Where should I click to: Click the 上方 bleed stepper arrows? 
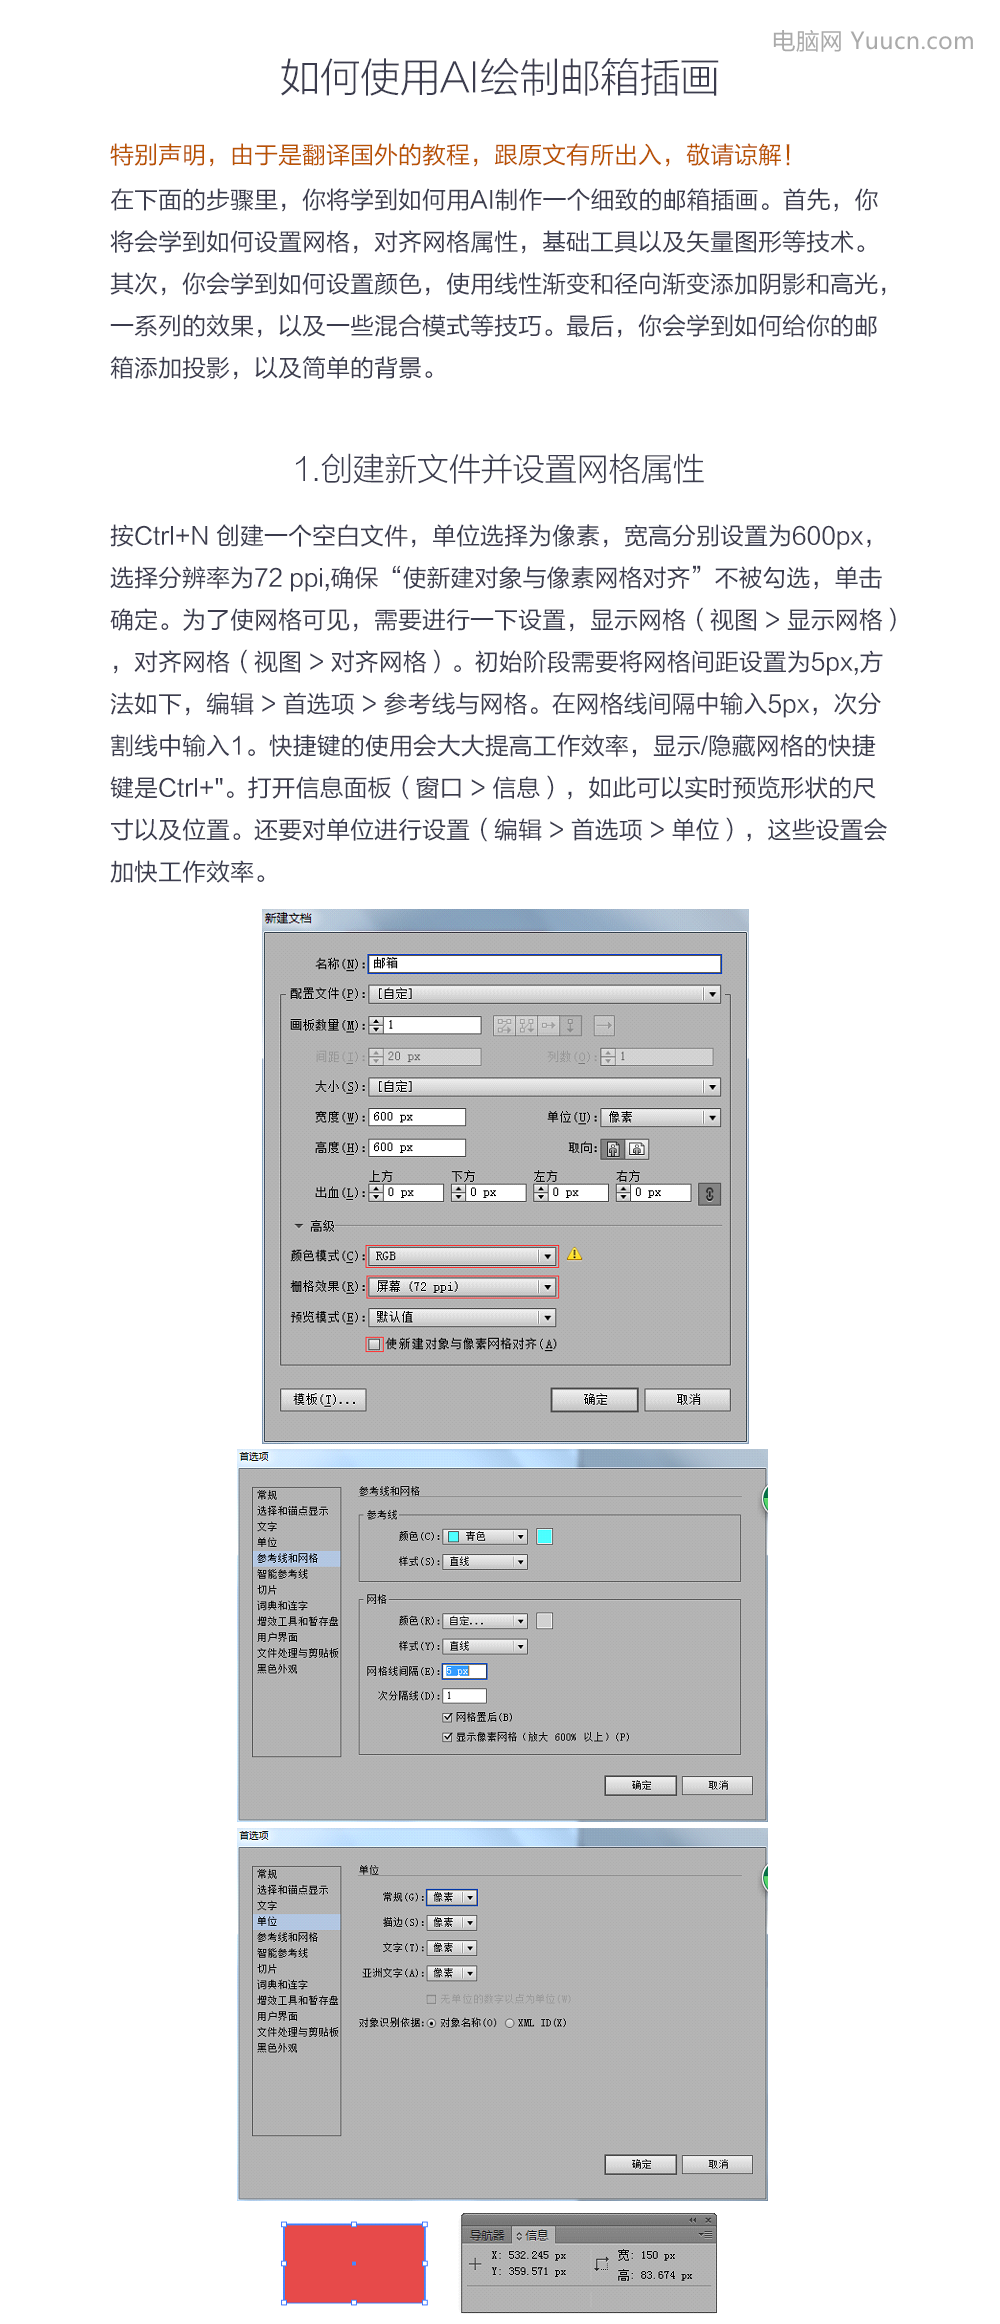pyautogui.click(x=377, y=1193)
